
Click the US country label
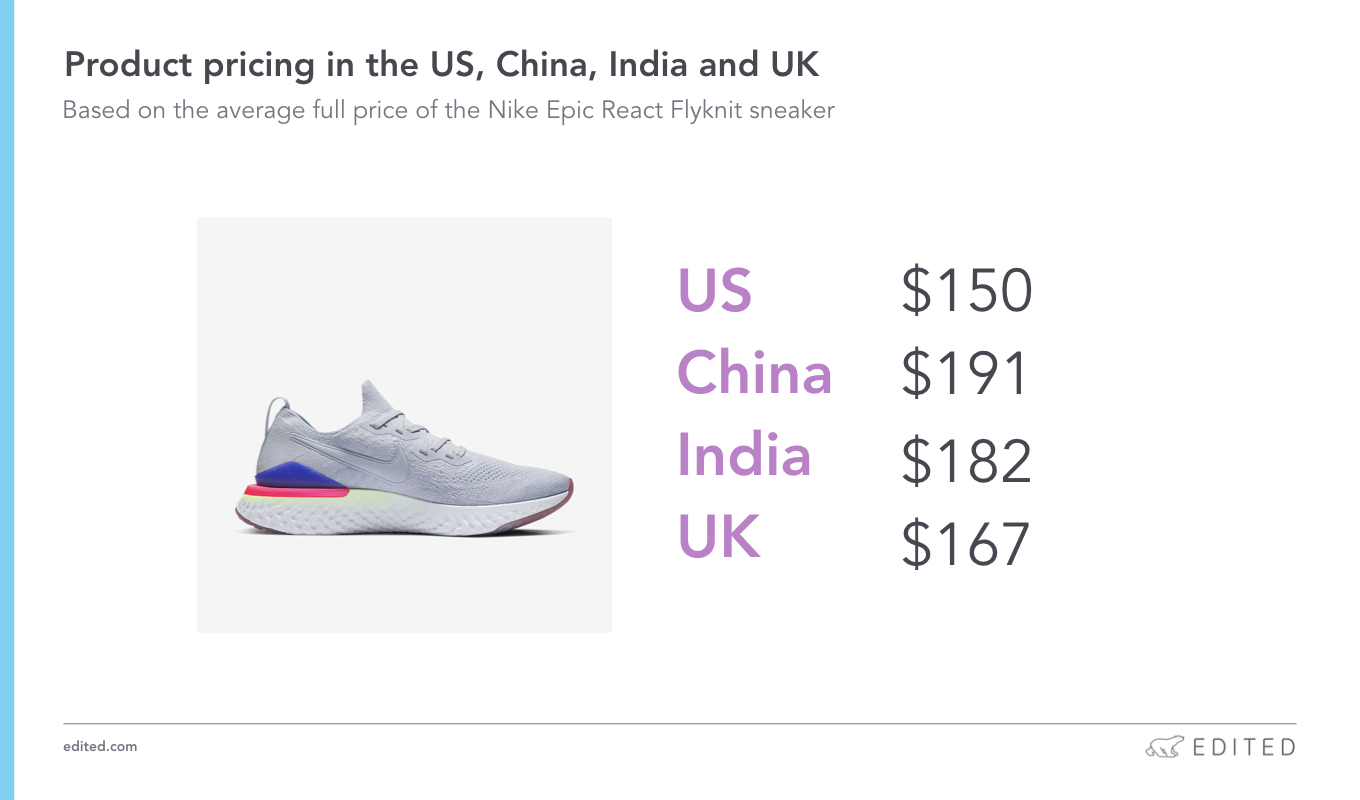(x=714, y=290)
